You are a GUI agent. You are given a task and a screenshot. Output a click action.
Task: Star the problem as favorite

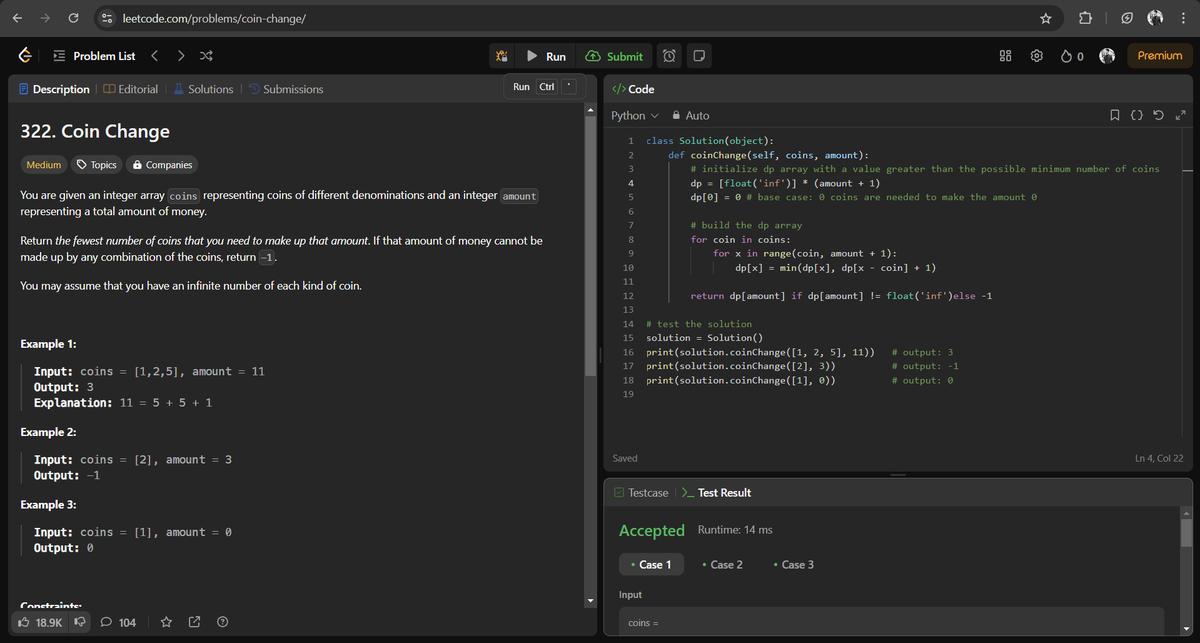coord(167,623)
